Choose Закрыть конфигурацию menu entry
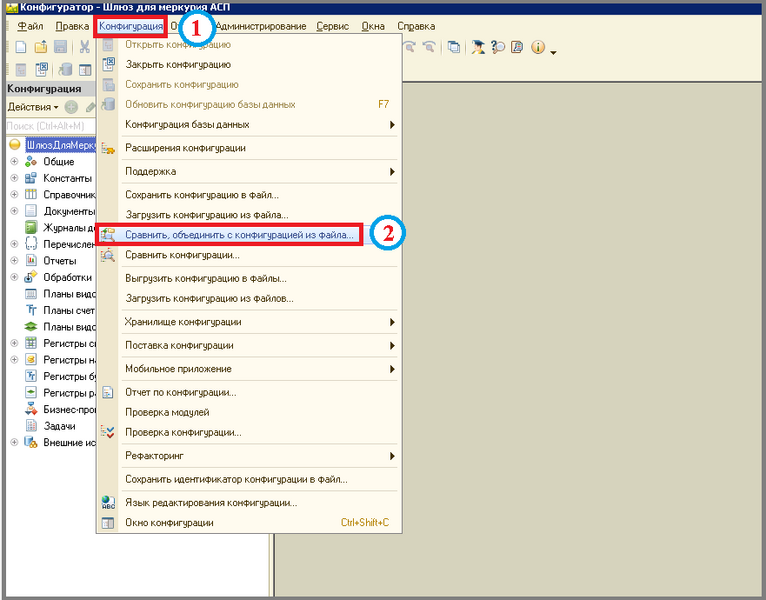The image size is (766, 600). (x=249, y=64)
